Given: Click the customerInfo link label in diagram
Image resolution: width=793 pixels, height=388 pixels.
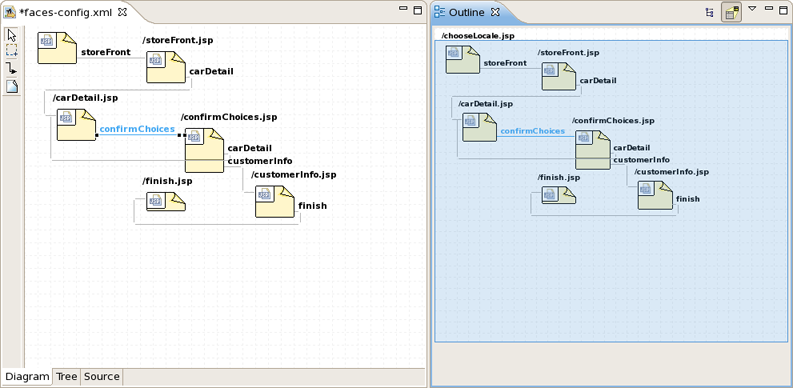Looking at the screenshot, I should [x=260, y=161].
